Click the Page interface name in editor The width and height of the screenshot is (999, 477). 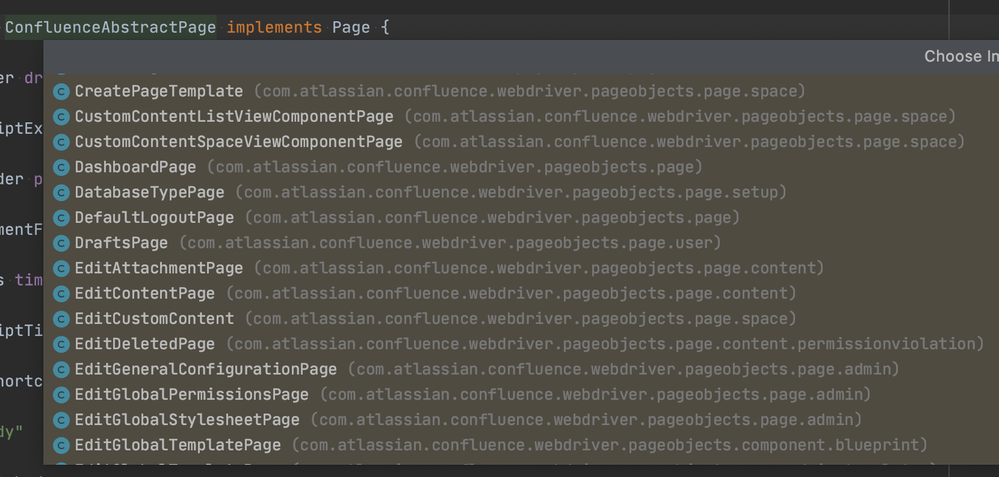click(351, 28)
